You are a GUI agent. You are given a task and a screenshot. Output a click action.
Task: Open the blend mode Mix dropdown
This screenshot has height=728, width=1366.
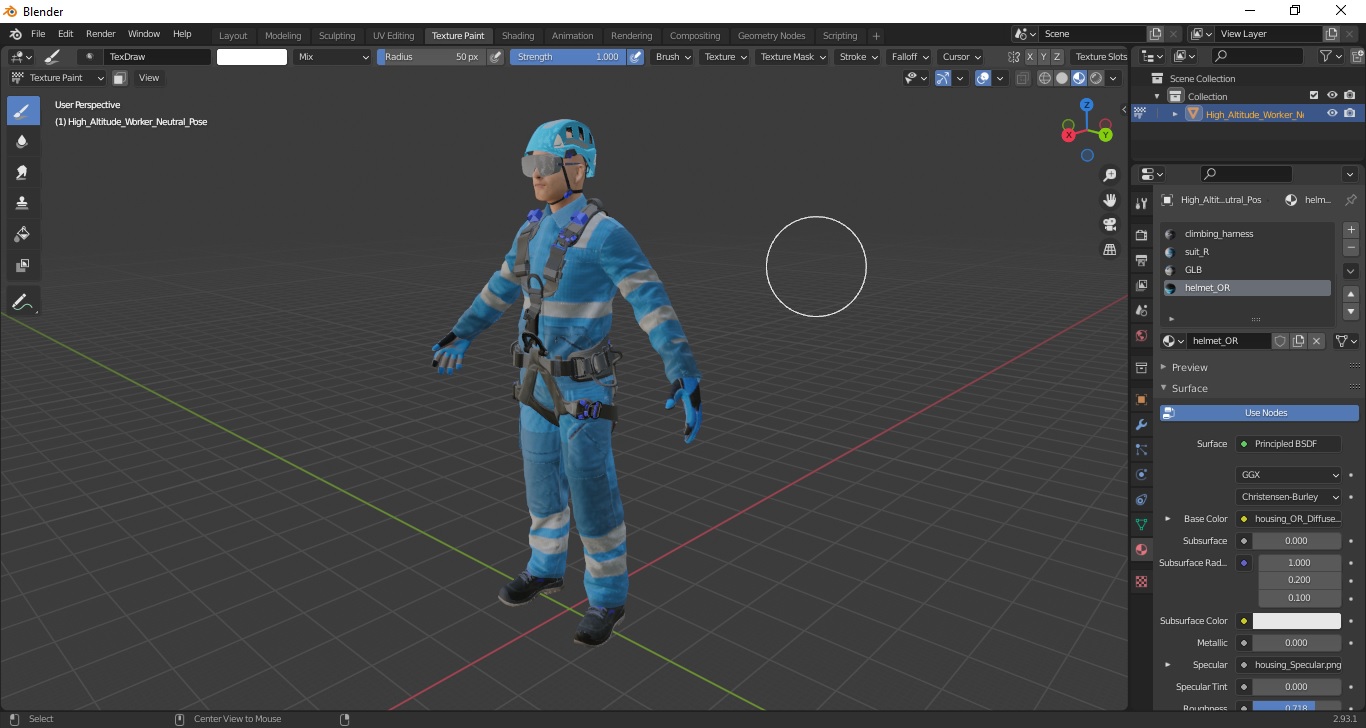point(333,57)
